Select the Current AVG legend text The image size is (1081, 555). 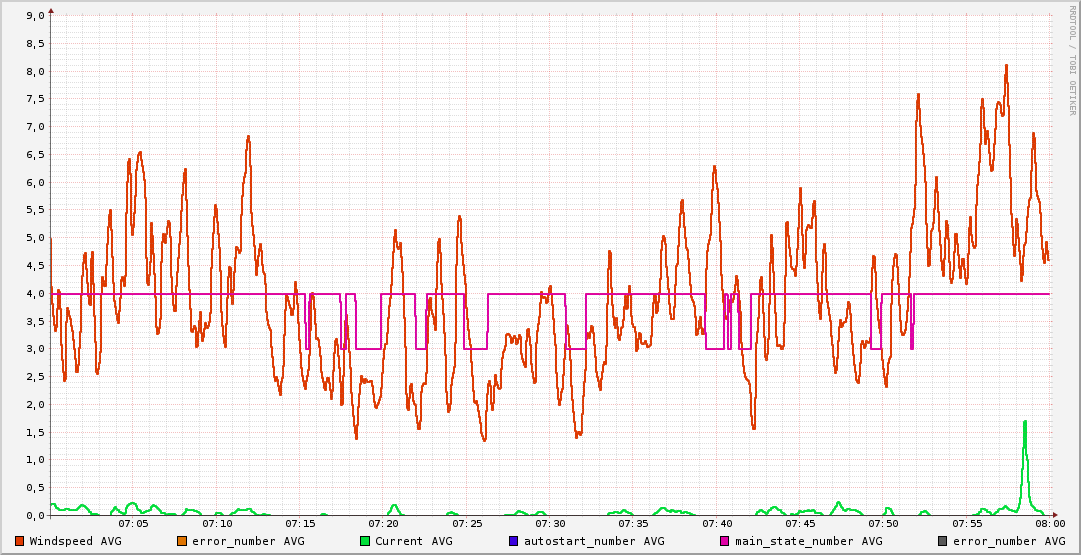point(416,541)
